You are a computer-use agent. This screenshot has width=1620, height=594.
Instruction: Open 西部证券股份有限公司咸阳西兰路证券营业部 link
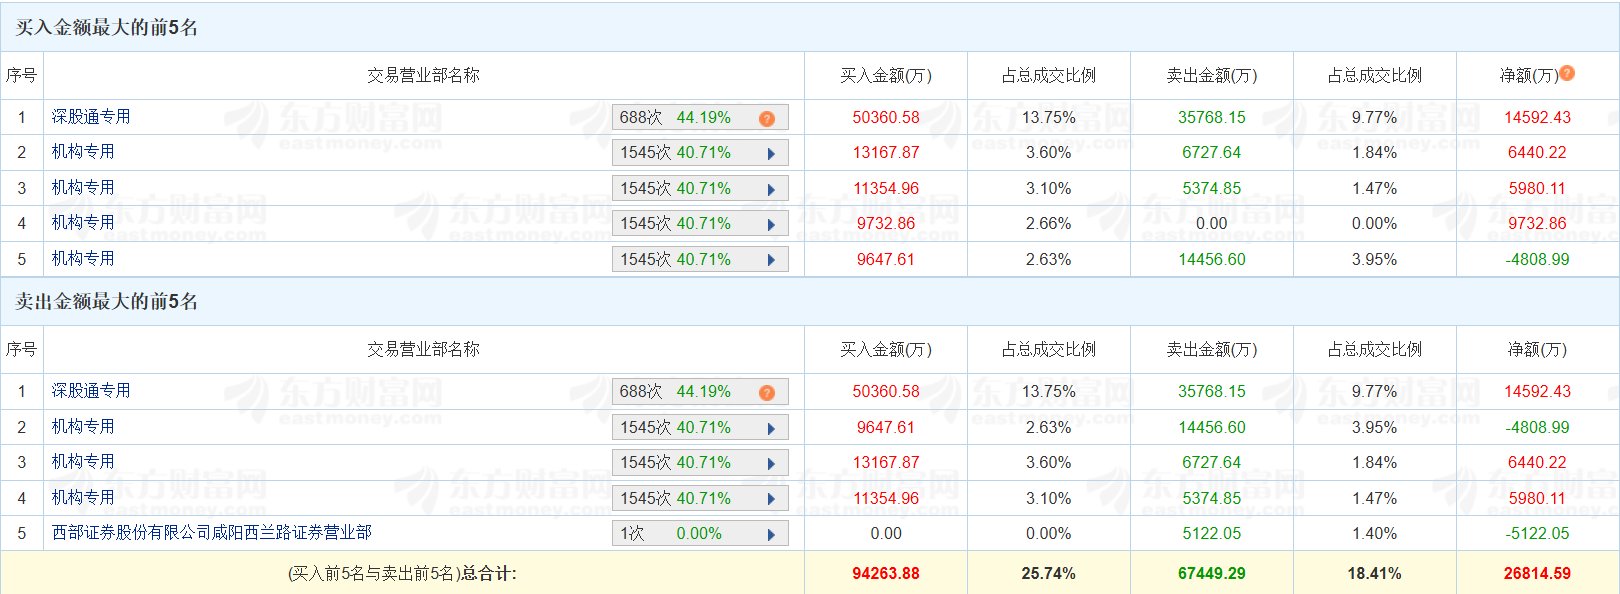pyautogui.click(x=212, y=533)
